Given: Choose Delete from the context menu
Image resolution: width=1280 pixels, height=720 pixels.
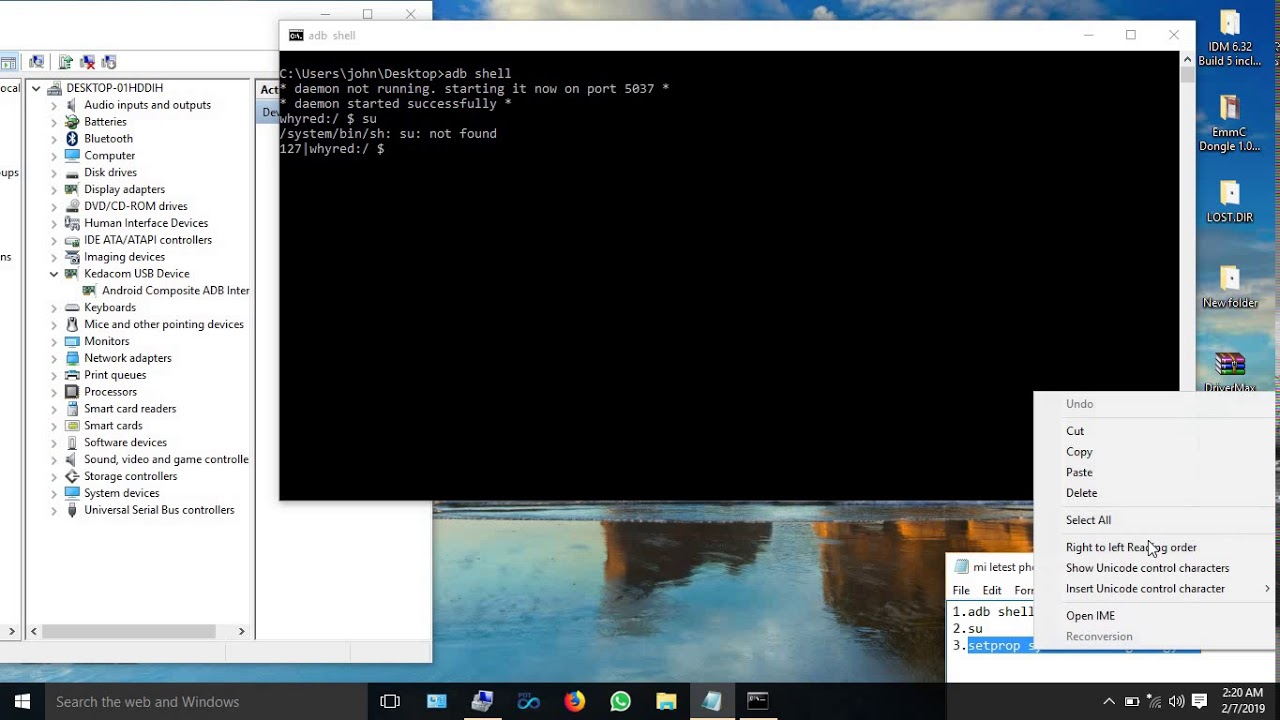Looking at the screenshot, I should click(x=1155, y=493).
